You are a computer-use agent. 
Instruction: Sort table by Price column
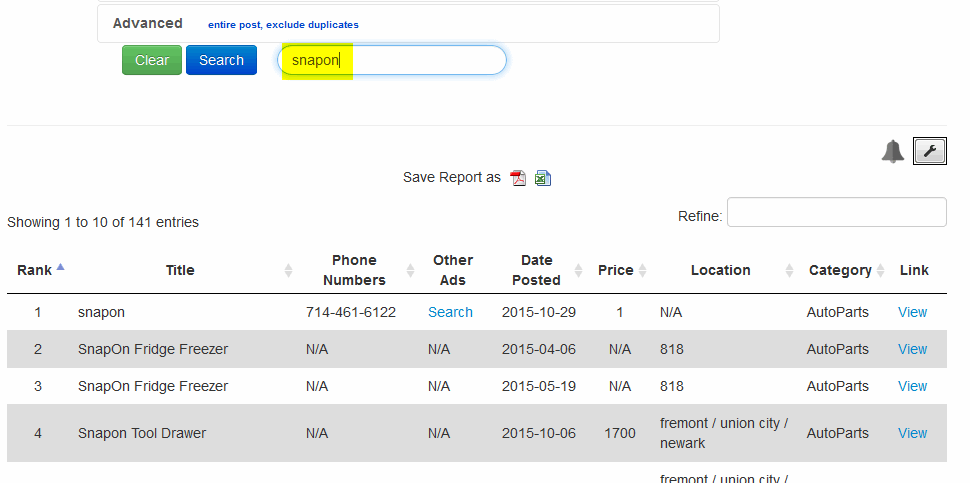[622, 270]
